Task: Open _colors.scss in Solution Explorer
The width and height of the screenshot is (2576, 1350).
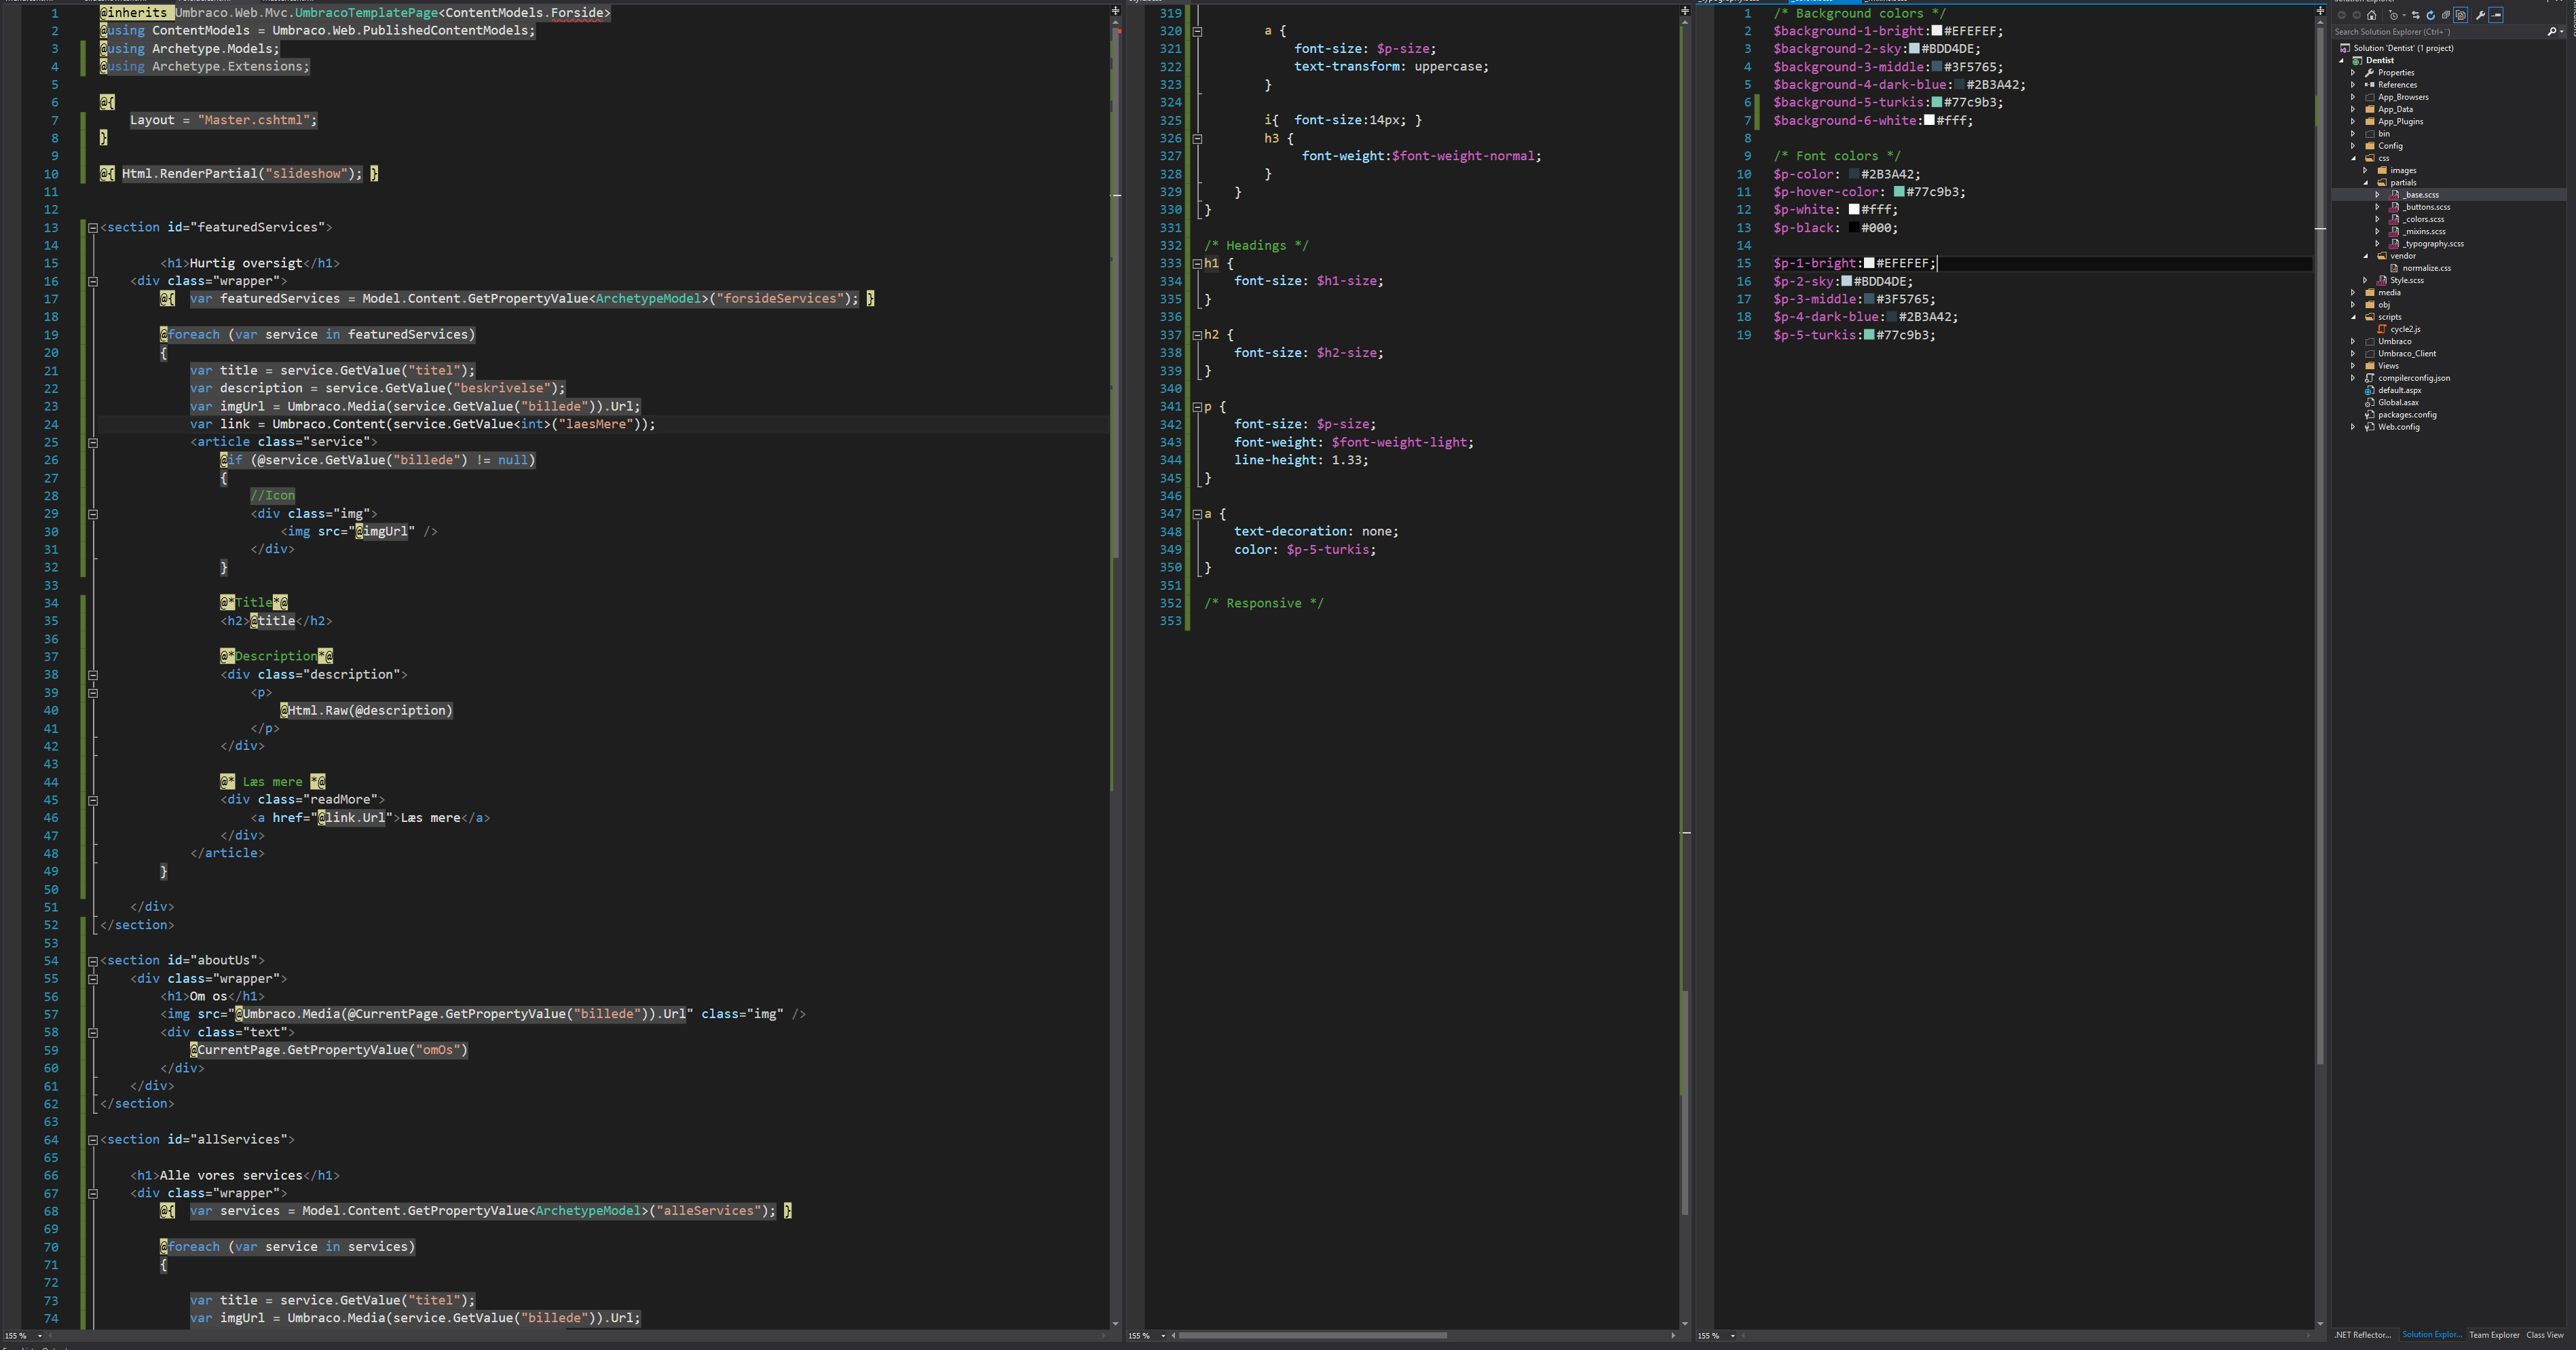Action: point(2424,219)
